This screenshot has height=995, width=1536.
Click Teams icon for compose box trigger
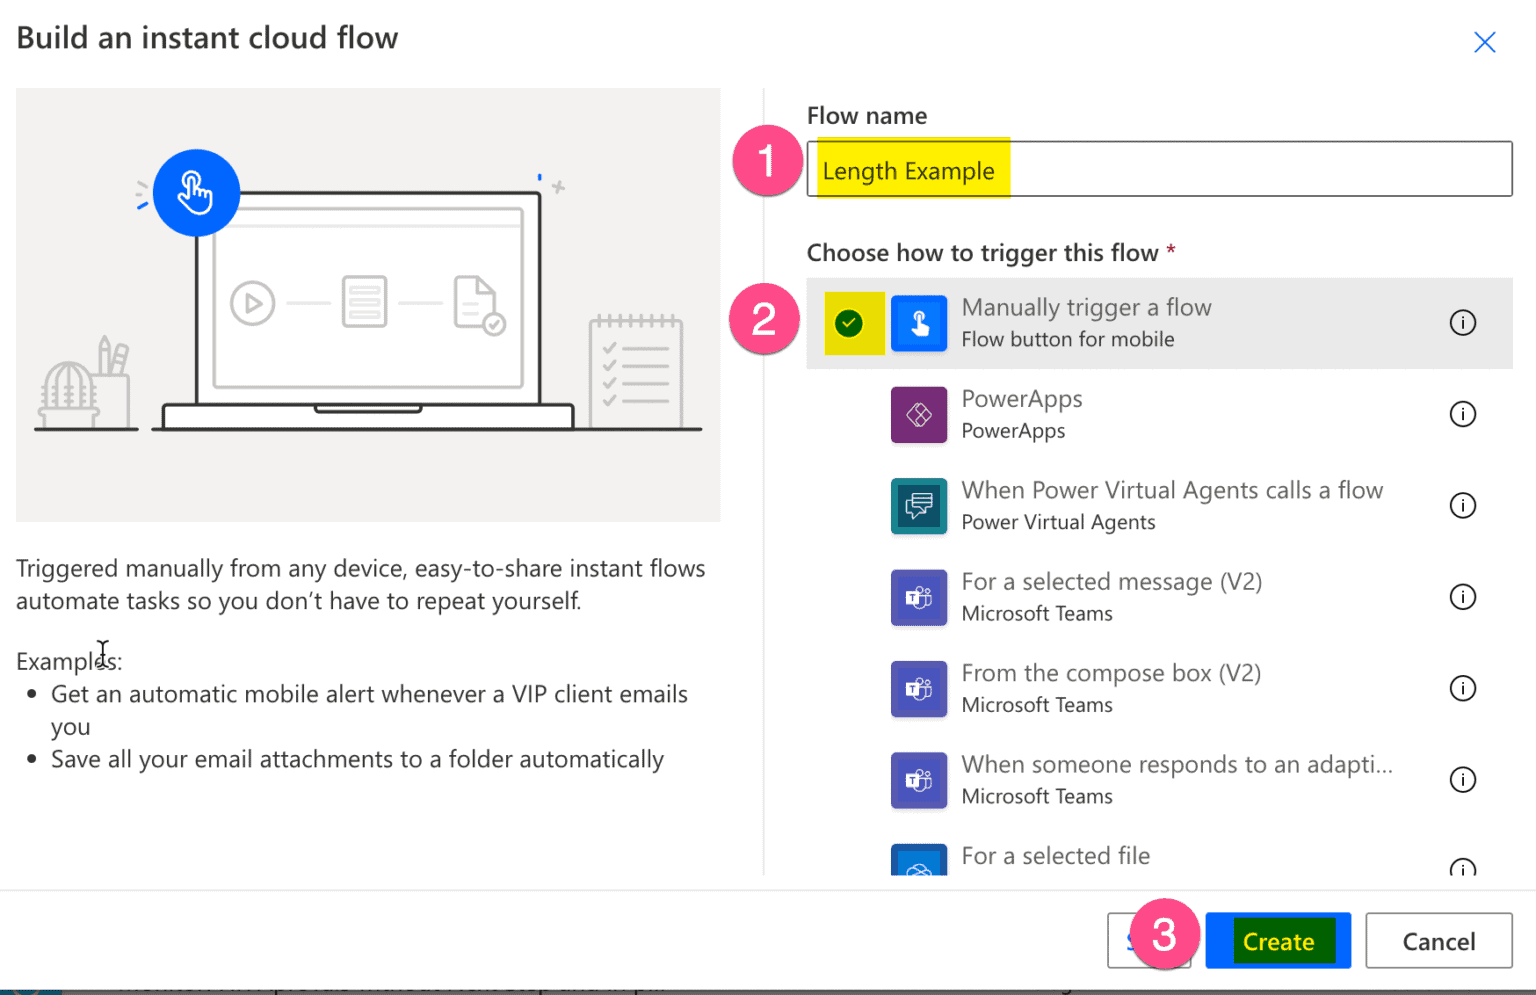click(918, 688)
